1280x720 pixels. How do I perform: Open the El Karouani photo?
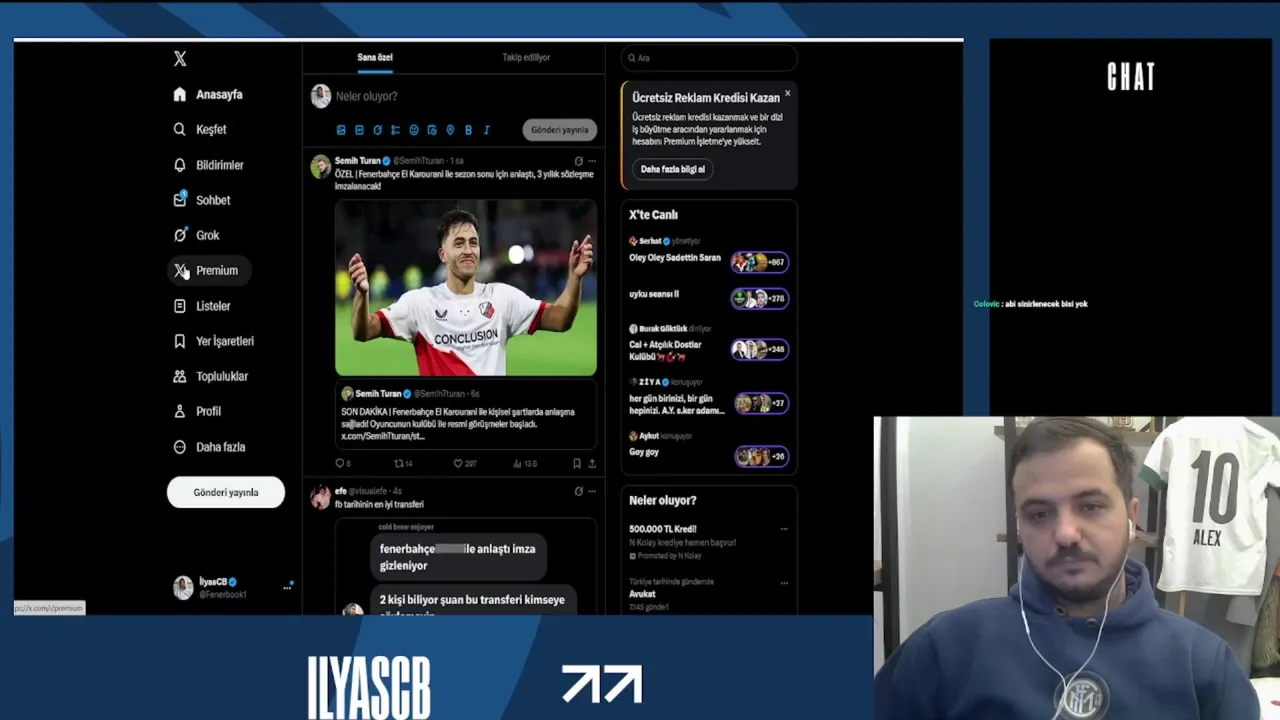click(x=466, y=288)
